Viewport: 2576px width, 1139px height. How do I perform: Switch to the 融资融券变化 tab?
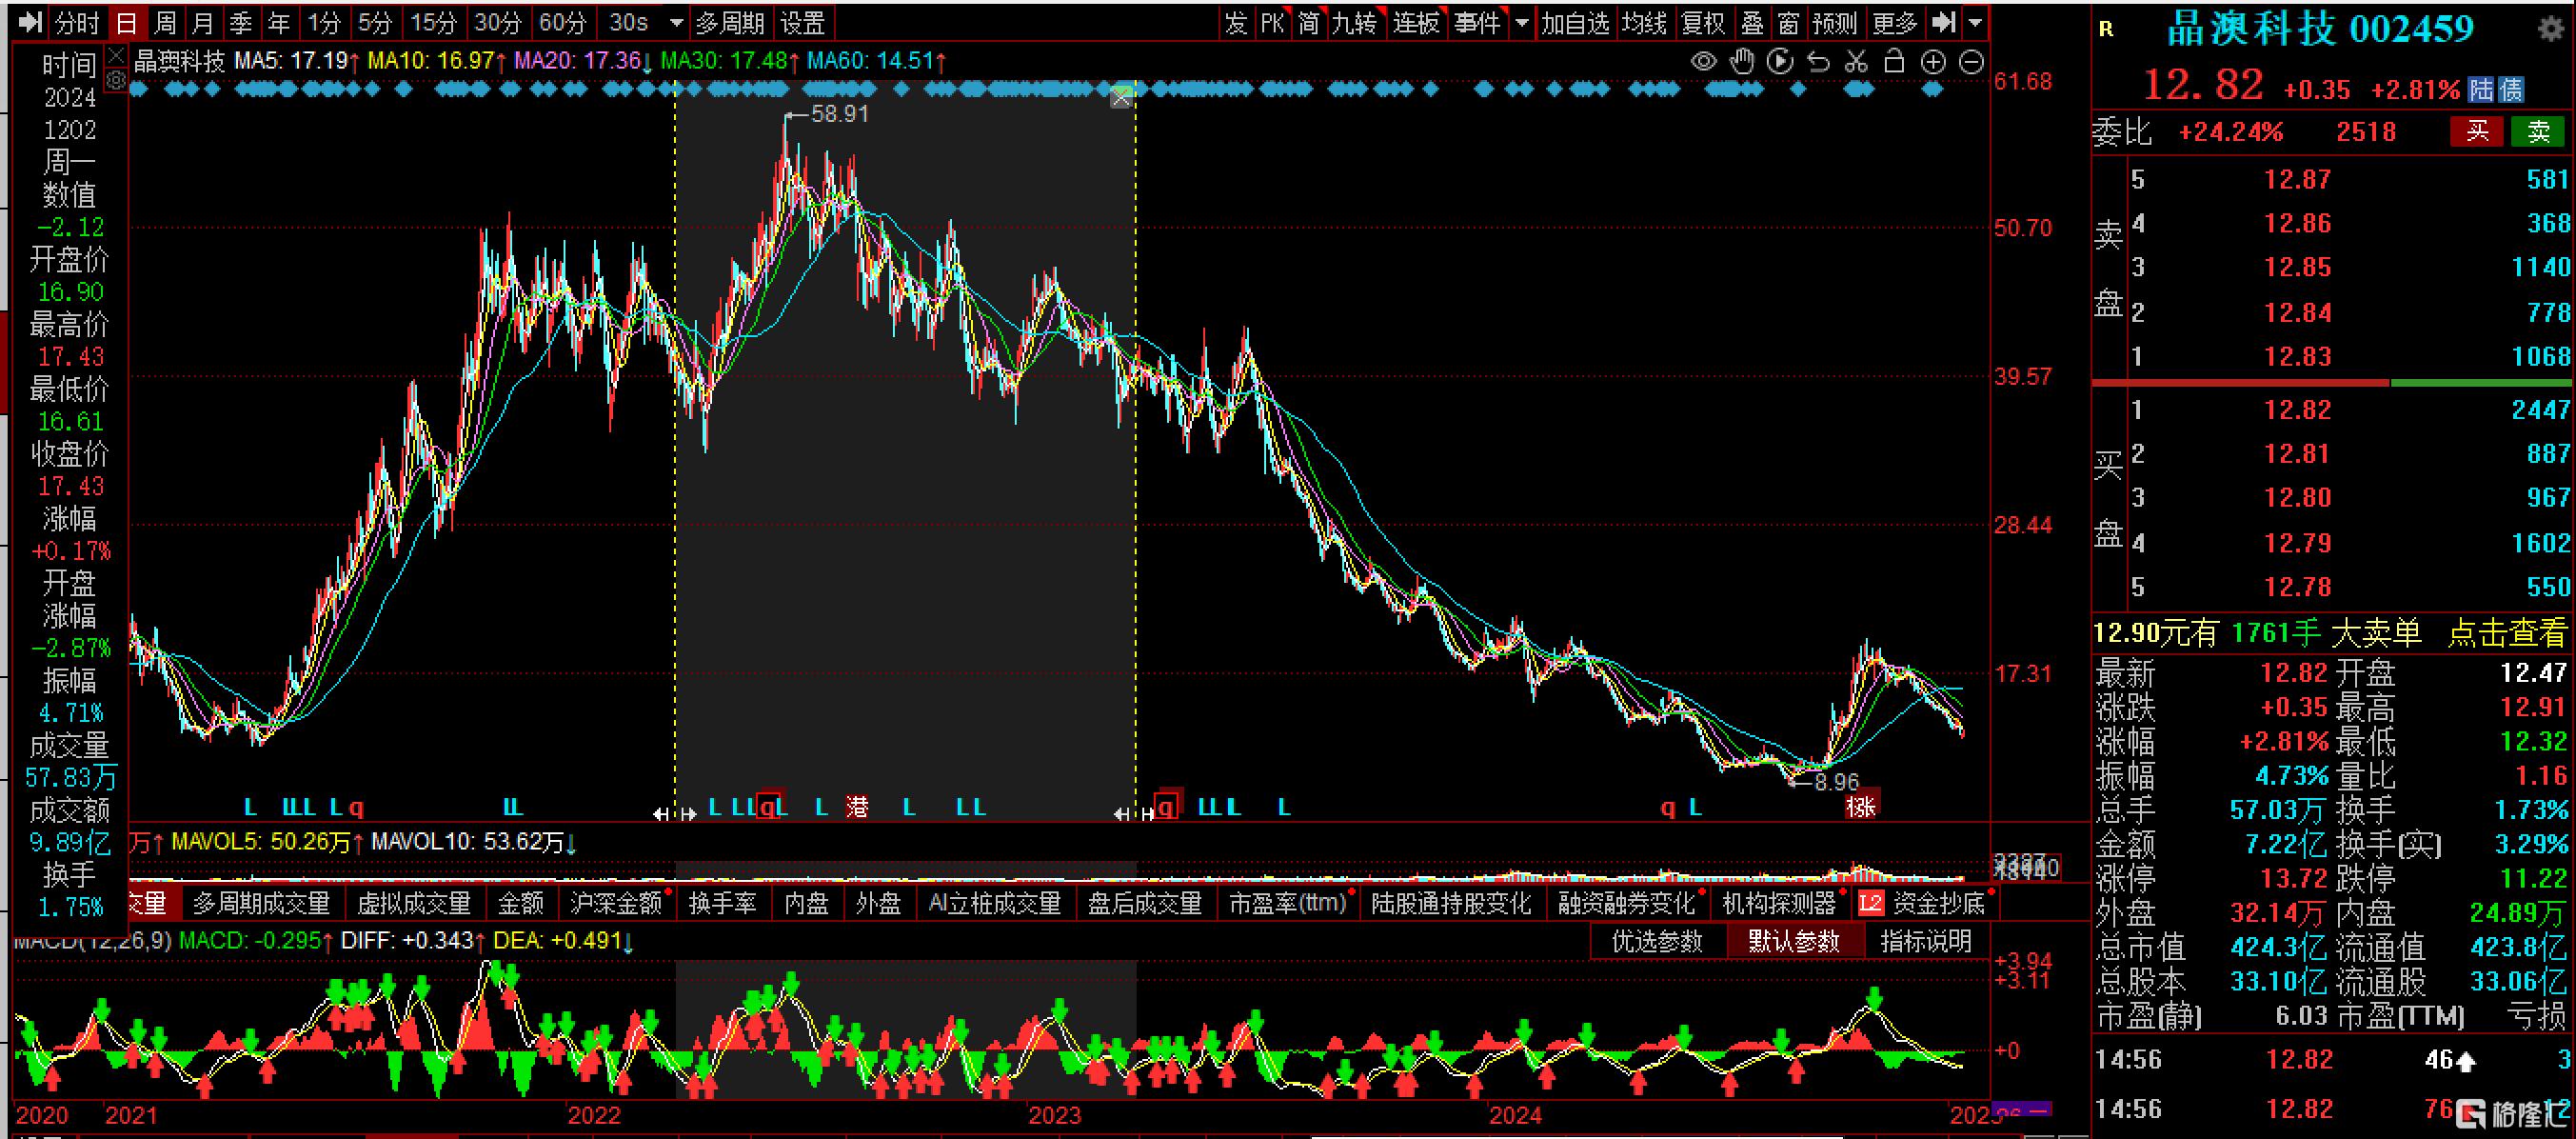click(x=1626, y=904)
